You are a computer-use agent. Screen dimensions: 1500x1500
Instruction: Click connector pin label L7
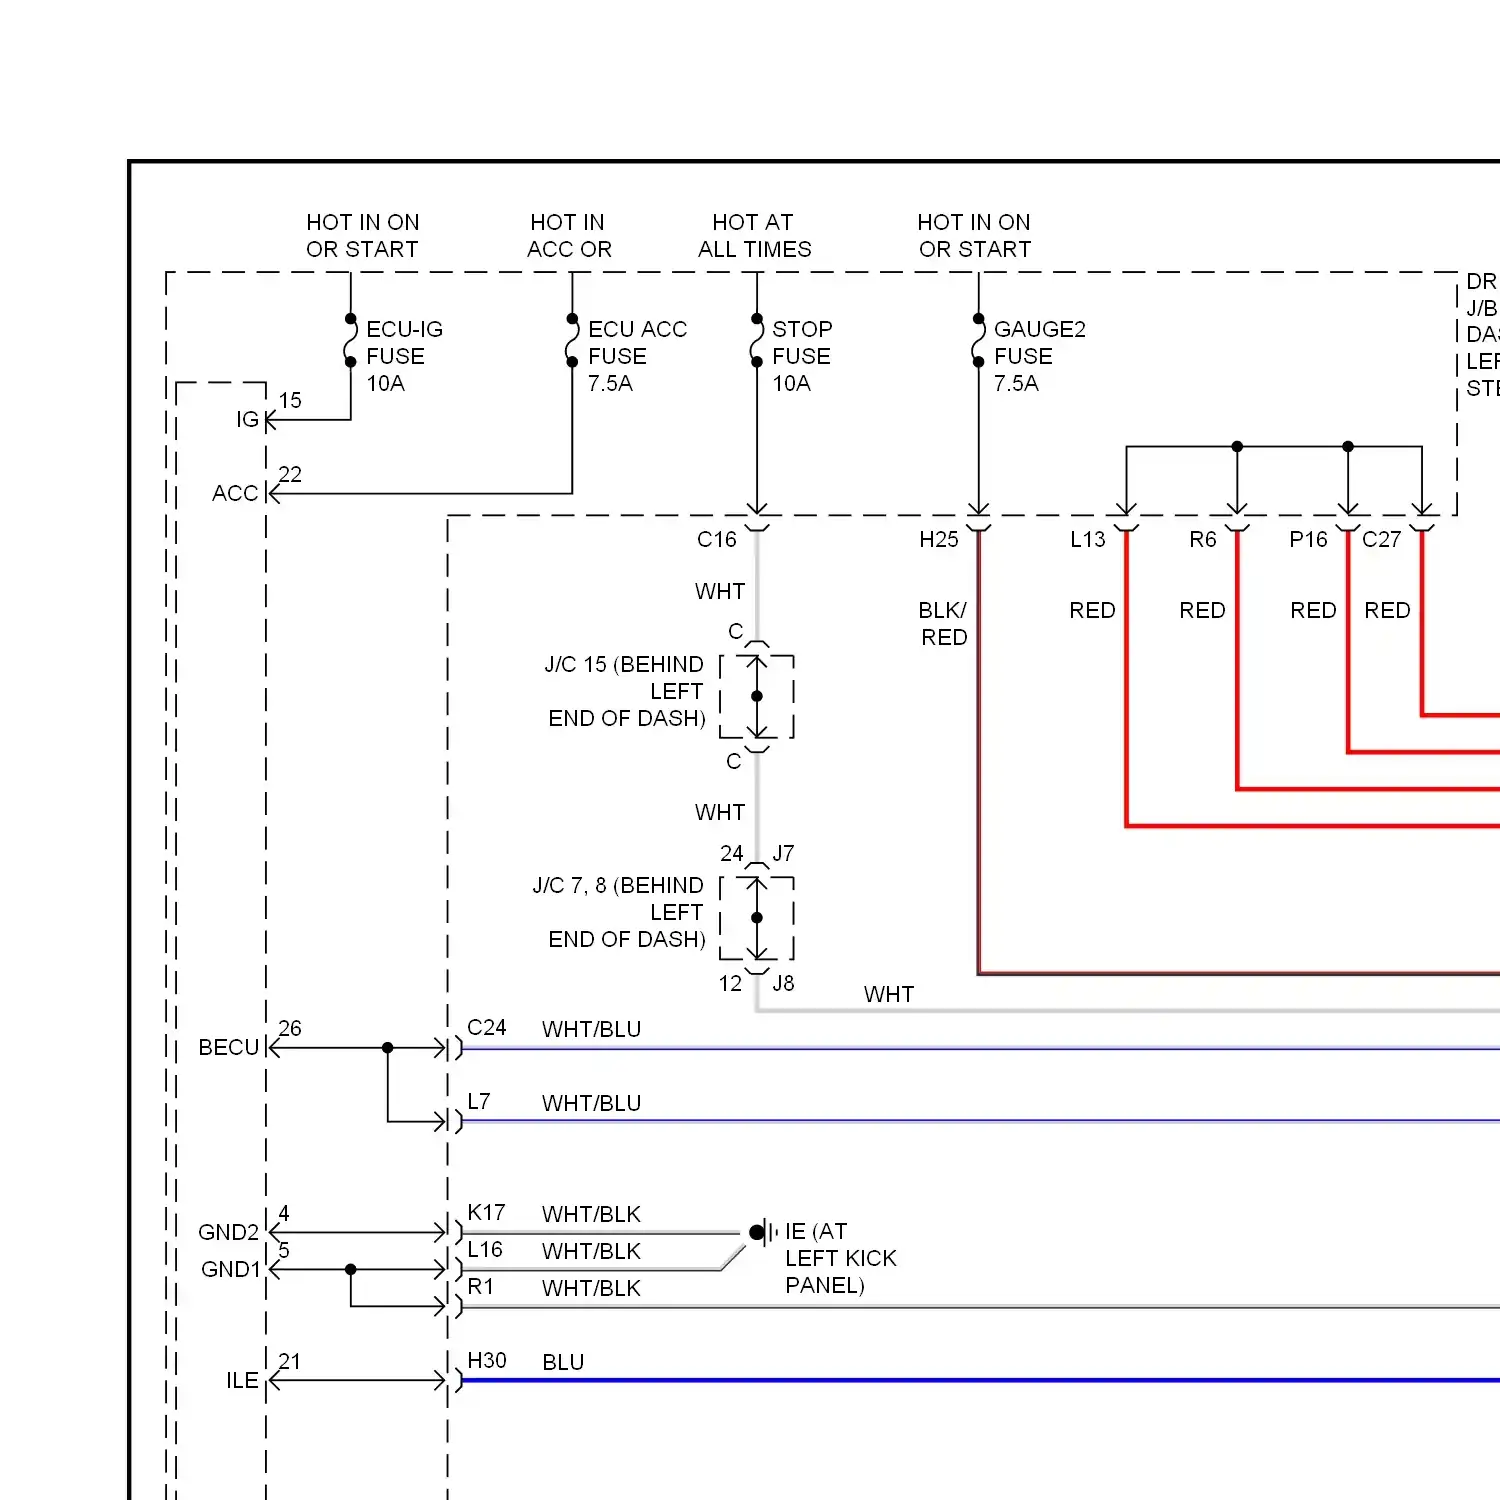click(x=479, y=1101)
